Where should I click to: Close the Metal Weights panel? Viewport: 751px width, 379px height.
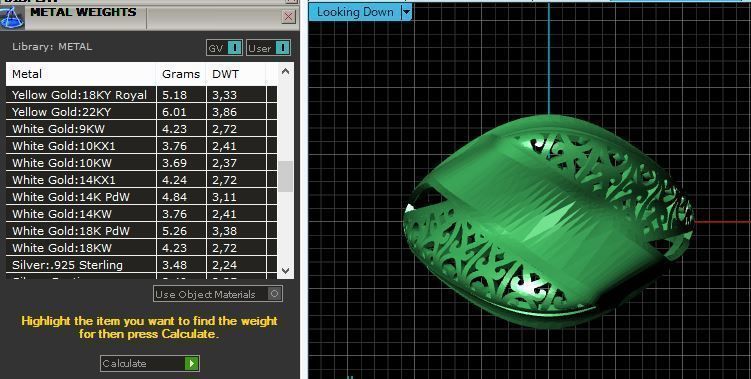(288, 17)
